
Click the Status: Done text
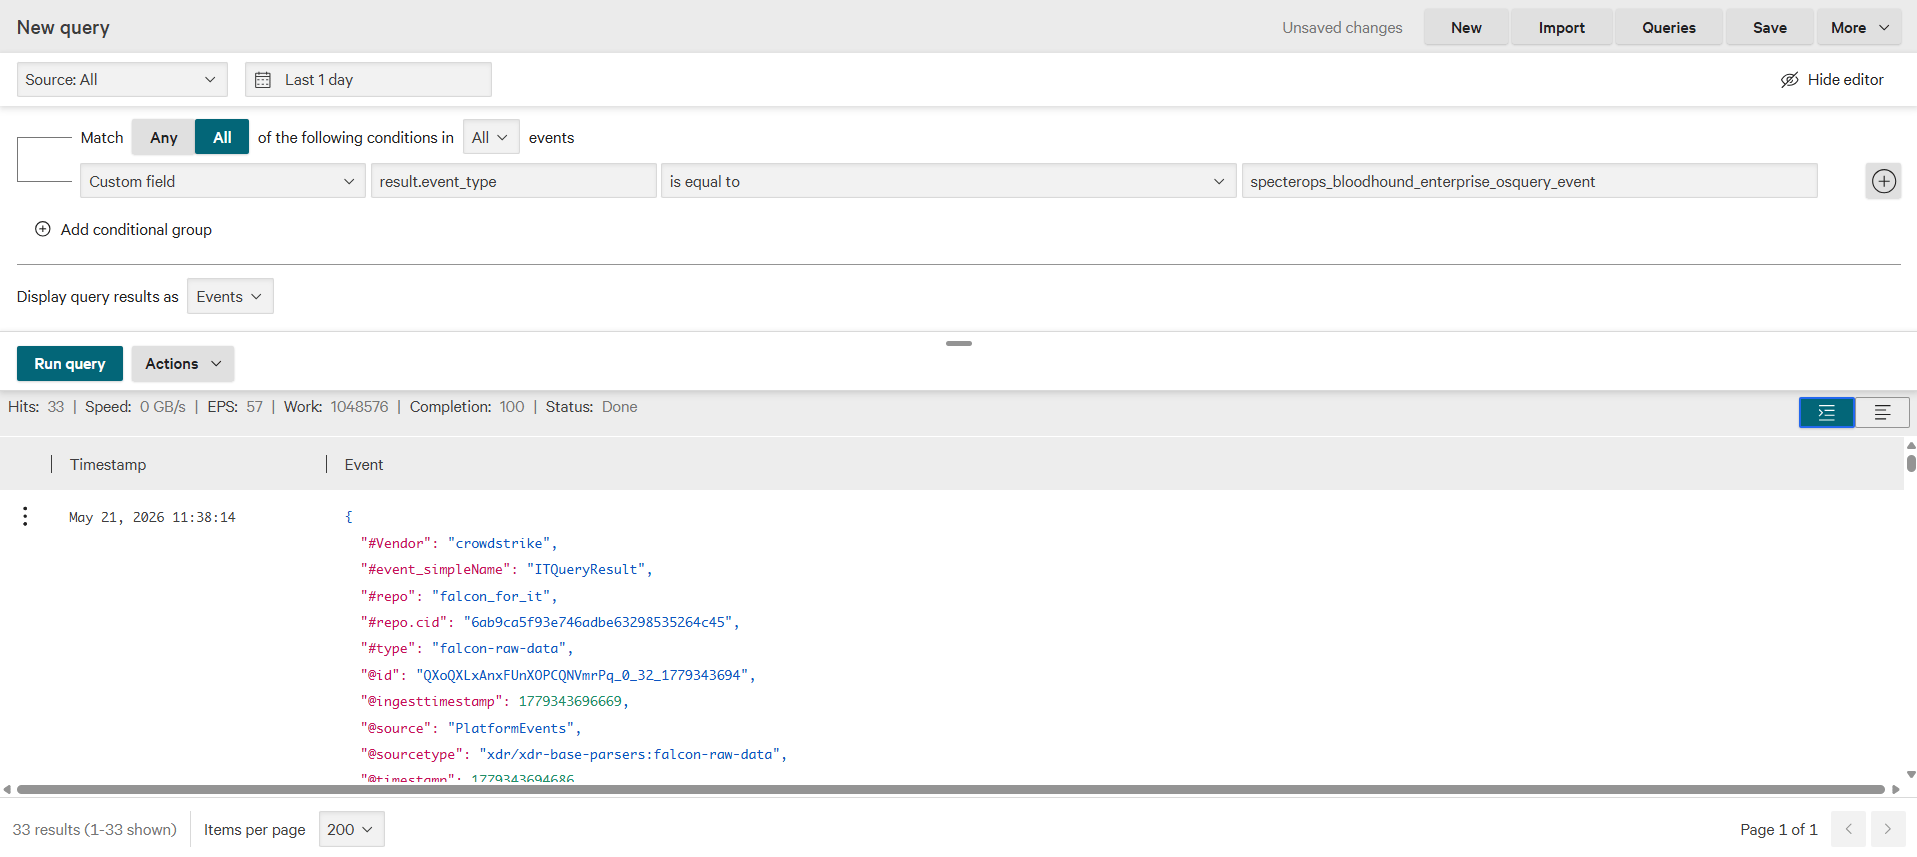click(591, 407)
